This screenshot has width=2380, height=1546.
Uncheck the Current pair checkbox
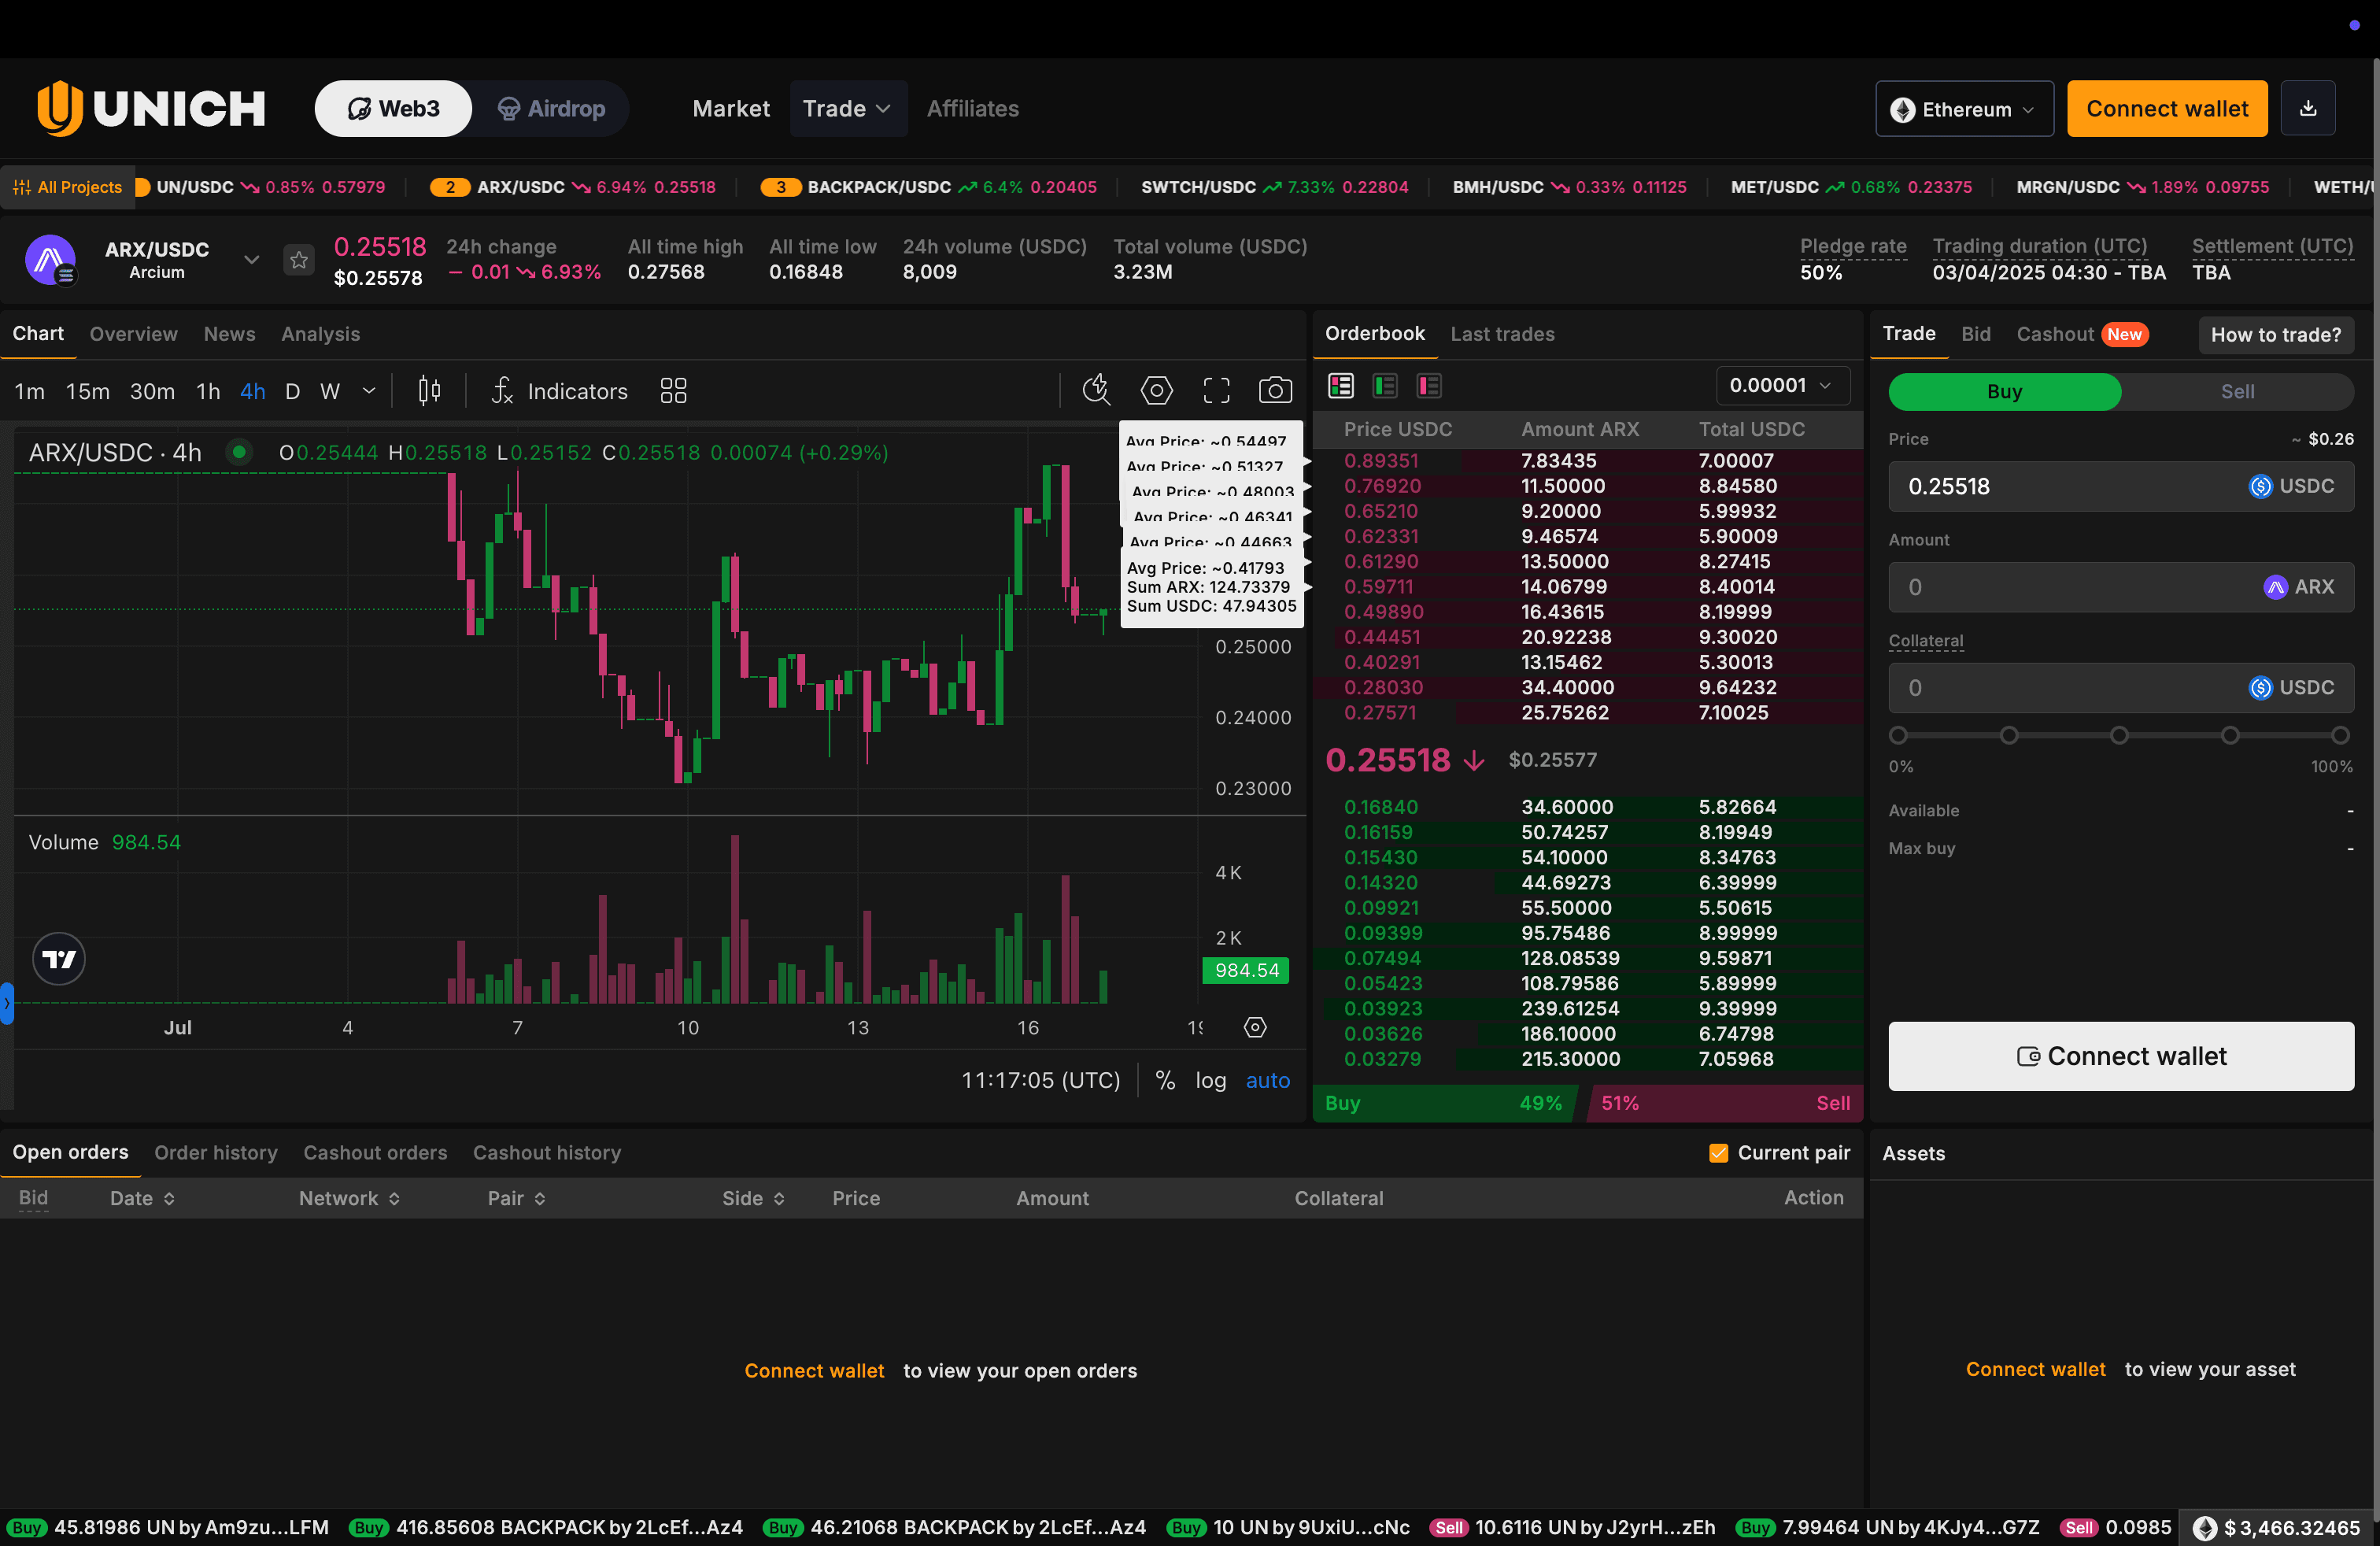click(x=1718, y=1153)
